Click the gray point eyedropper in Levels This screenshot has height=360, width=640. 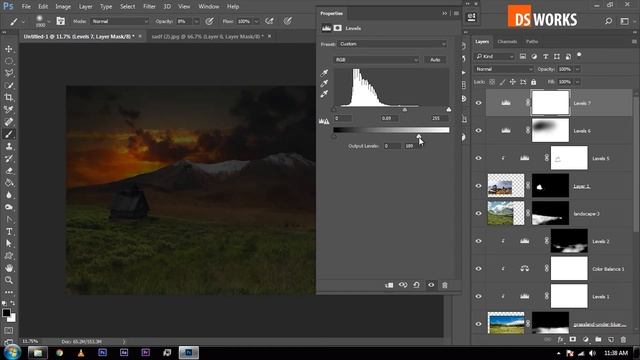[x=324, y=84]
